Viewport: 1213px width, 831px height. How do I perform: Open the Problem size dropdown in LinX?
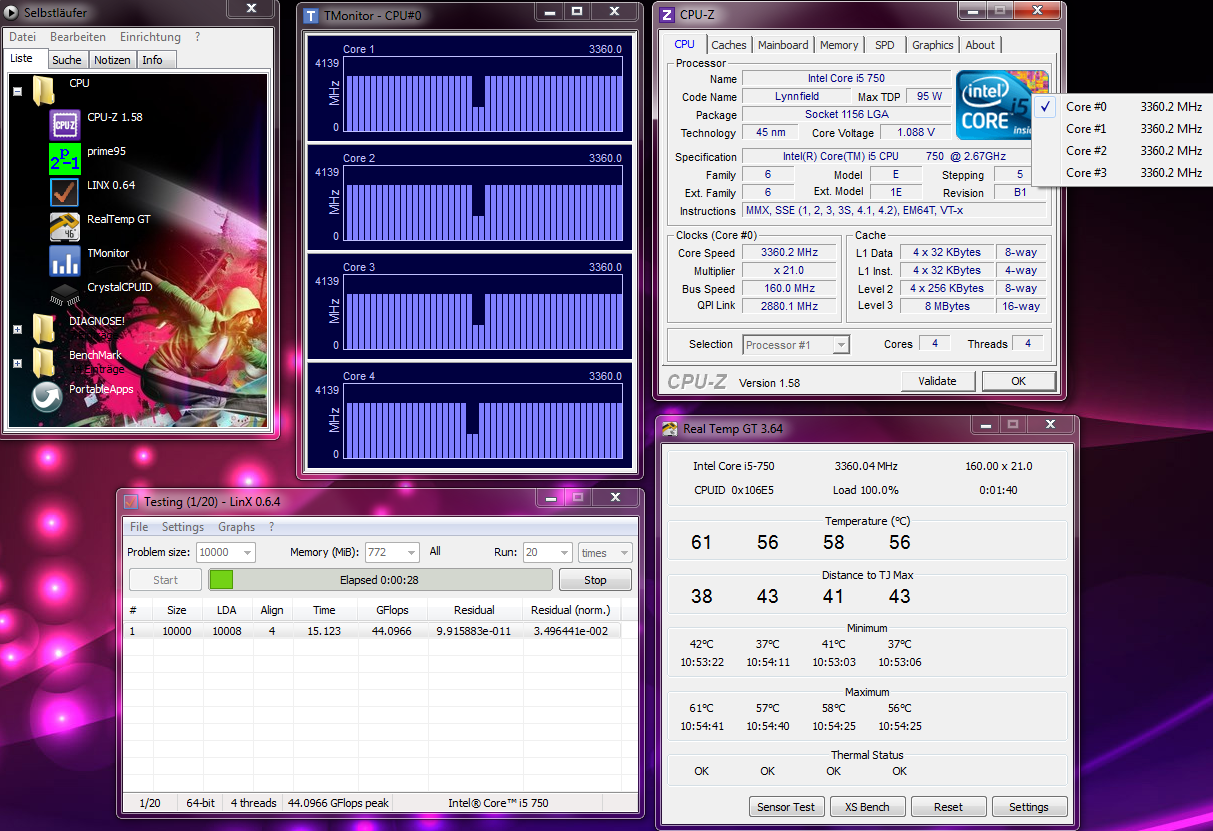225,552
